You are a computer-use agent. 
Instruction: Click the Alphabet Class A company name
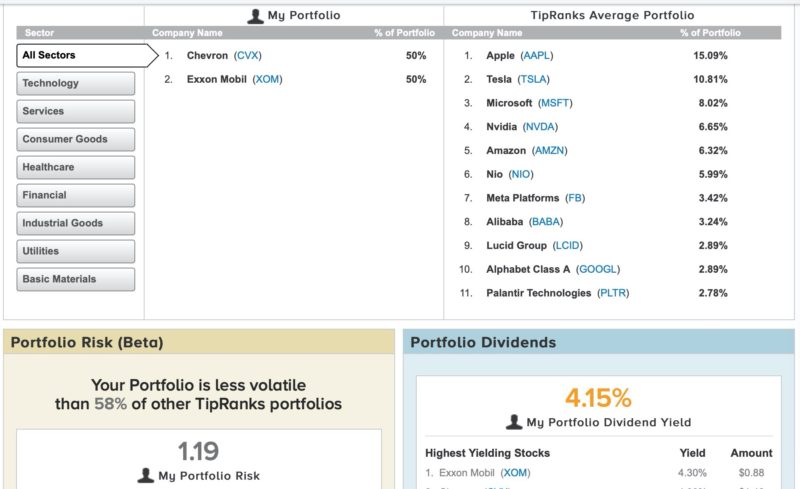528,269
